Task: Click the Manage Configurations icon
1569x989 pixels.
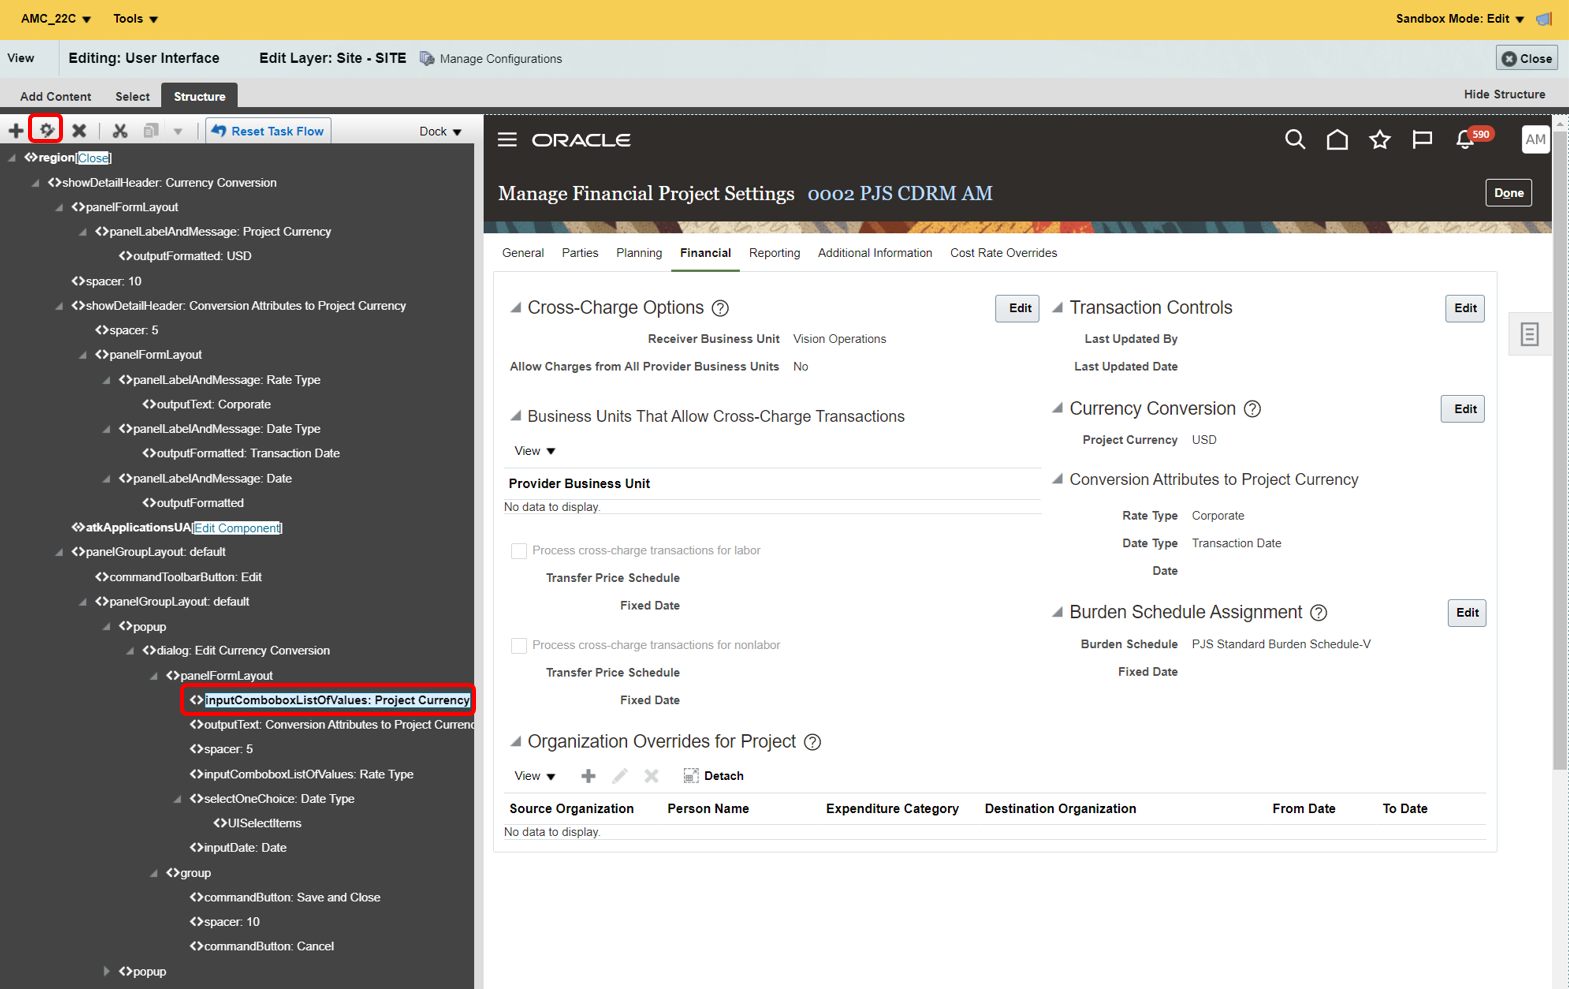Action: point(427,59)
